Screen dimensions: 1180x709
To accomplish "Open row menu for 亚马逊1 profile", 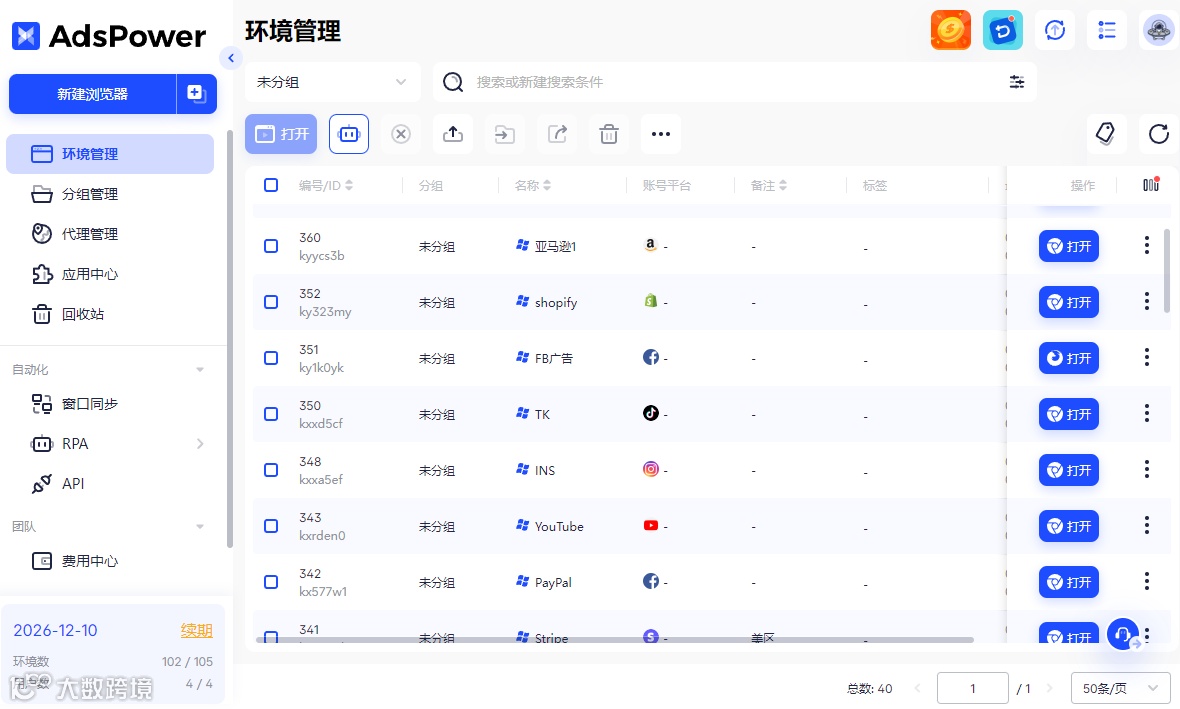I will [x=1146, y=245].
